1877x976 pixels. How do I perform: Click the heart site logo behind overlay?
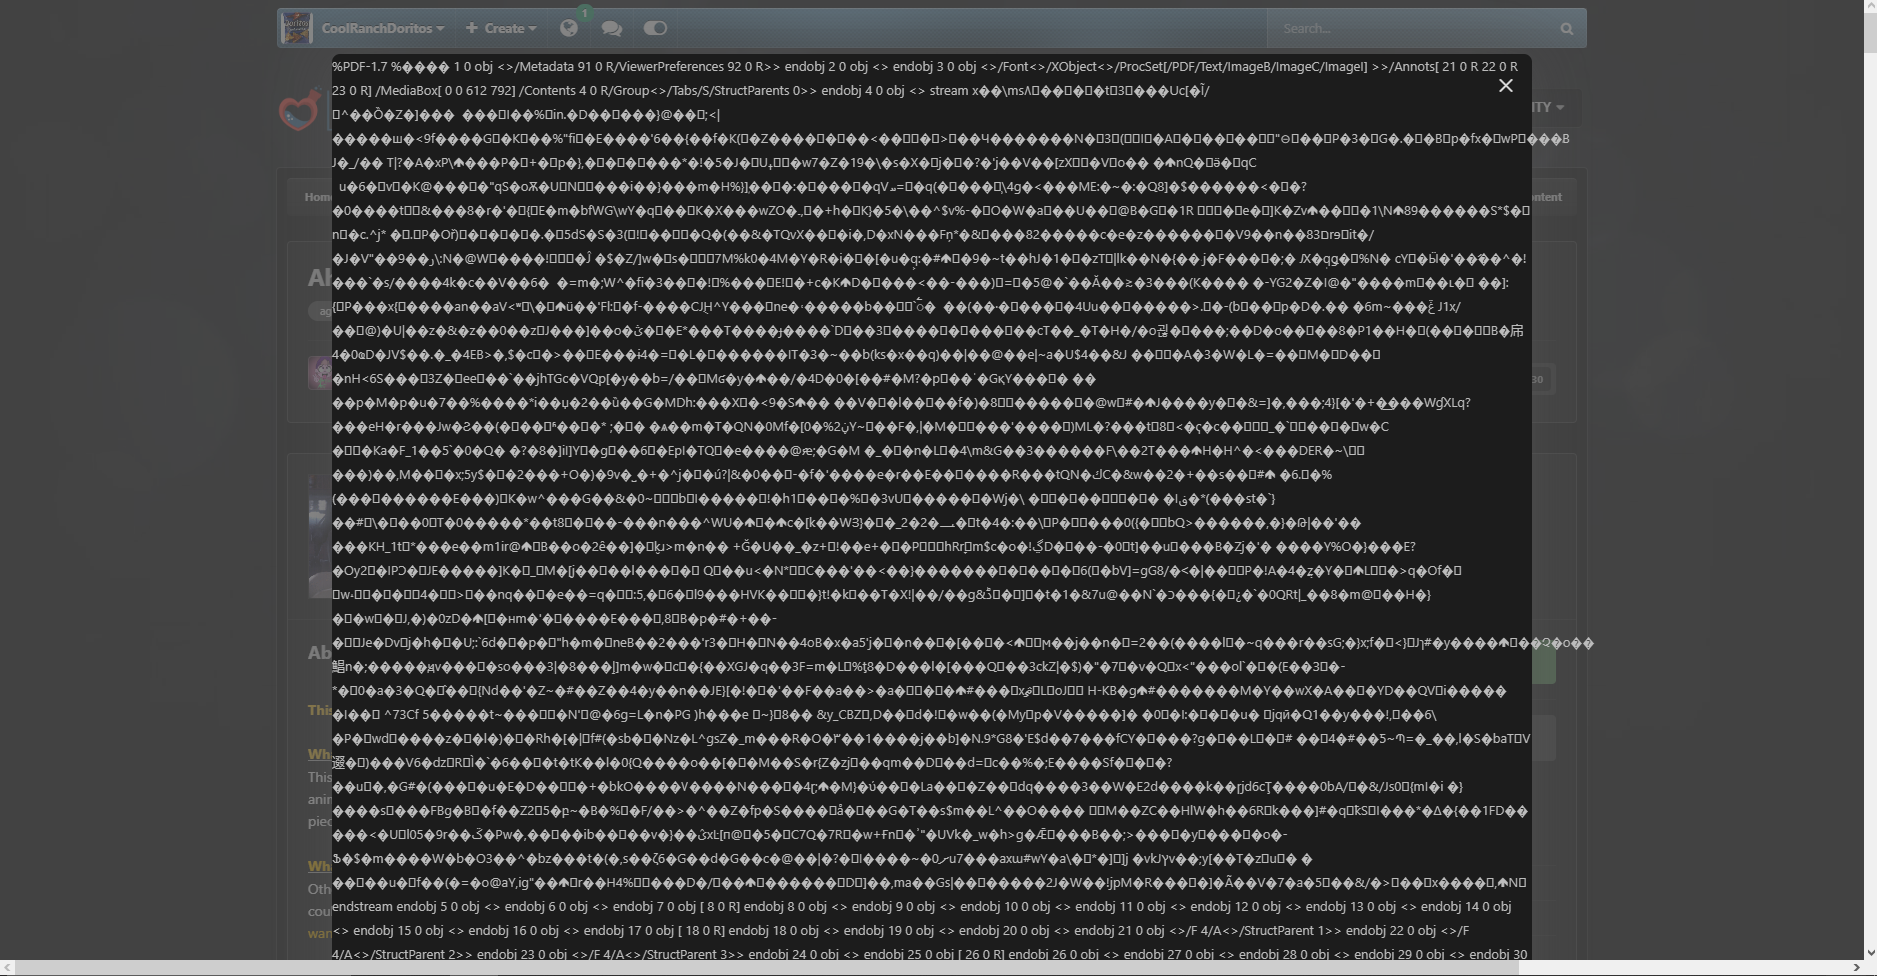pos(300,110)
